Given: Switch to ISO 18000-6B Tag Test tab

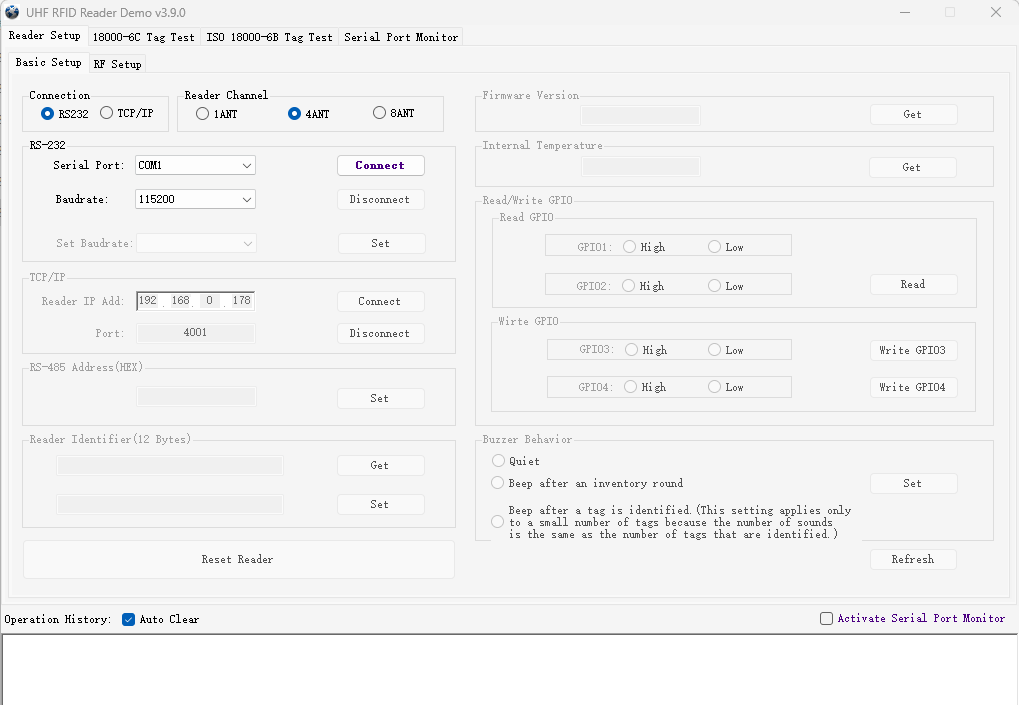Looking at the screenshot, I should 269,38.
